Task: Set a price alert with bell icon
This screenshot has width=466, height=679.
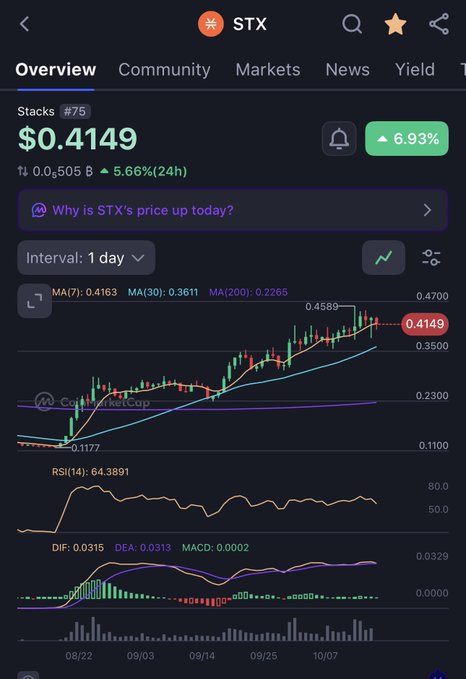Action: point(339,139)
